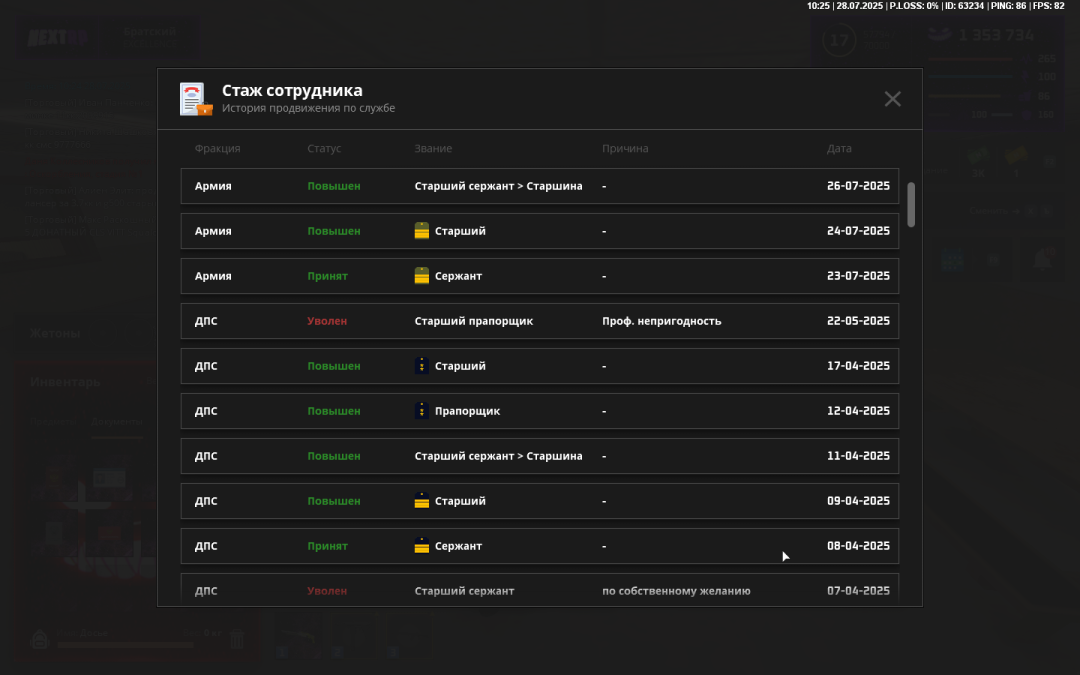Click rank Старший прапорщик
The image size is (1080, 675).
(473, 321)
